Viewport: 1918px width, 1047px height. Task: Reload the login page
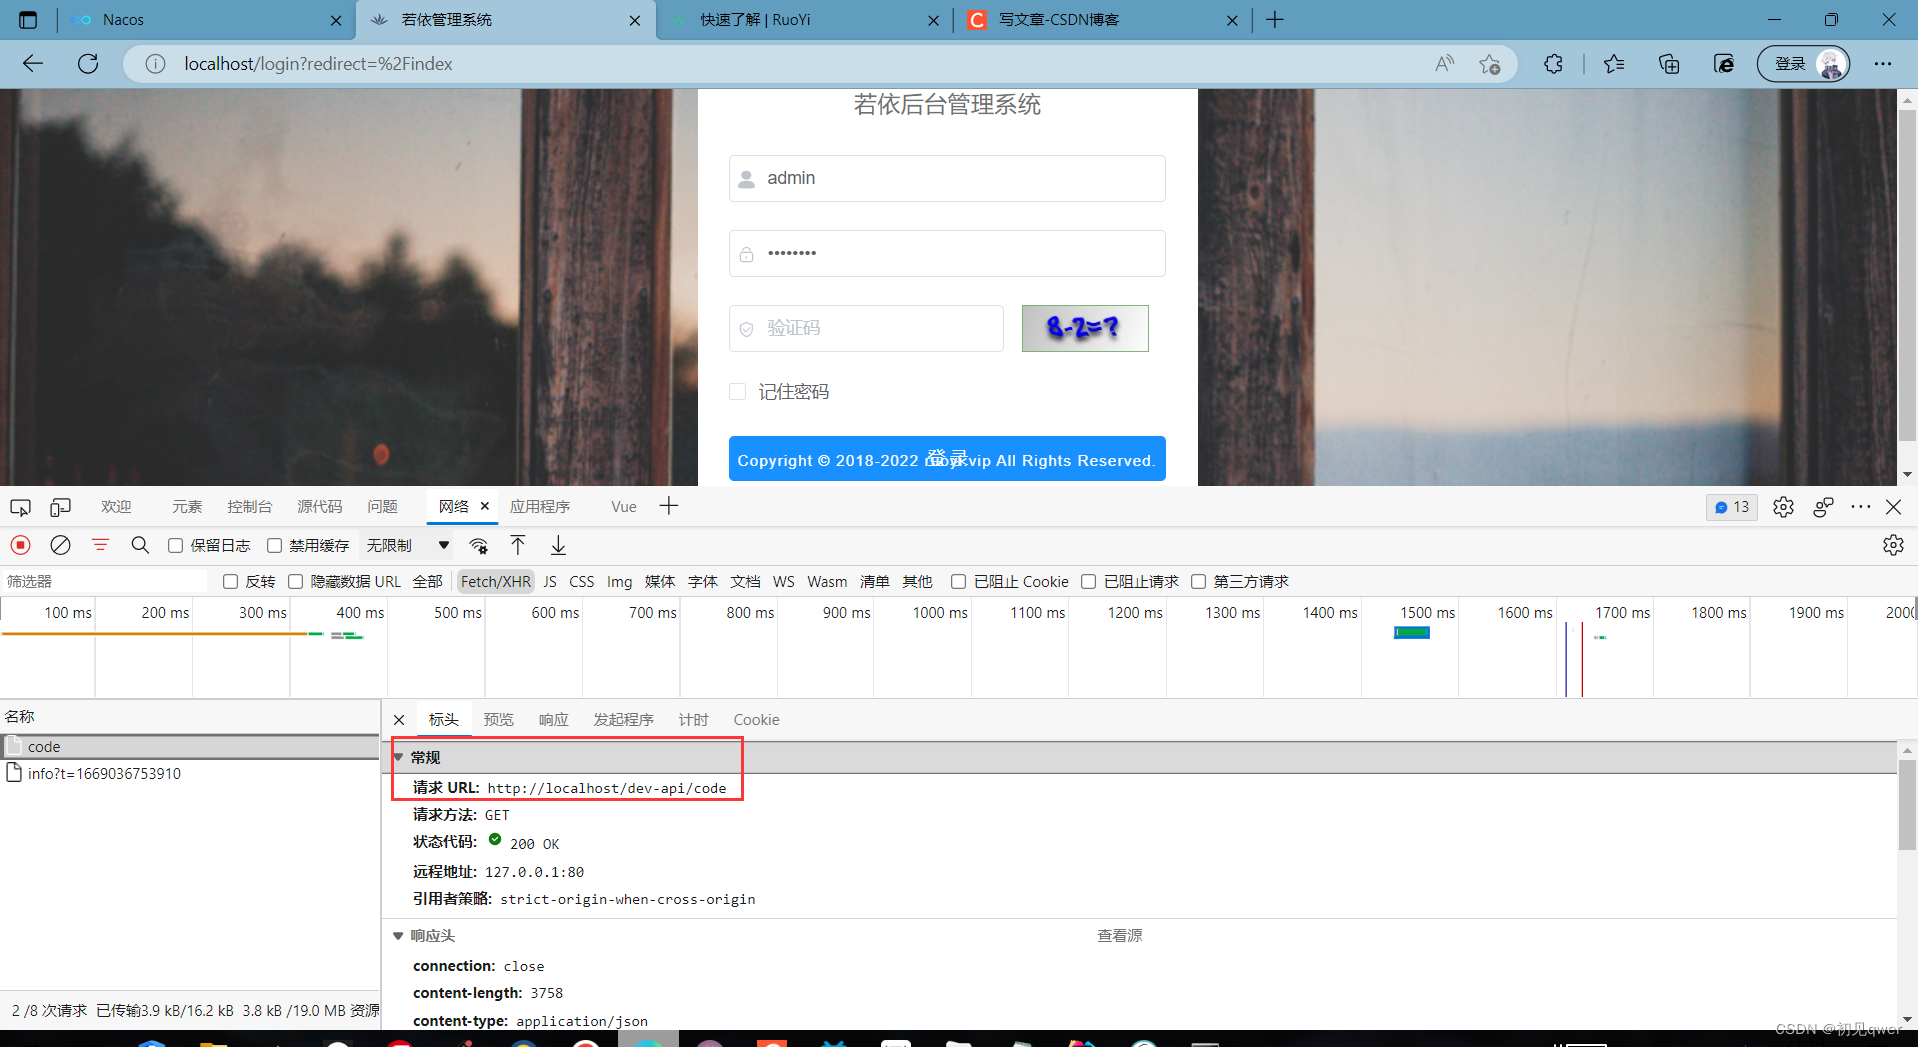click(x=88, y=64)
